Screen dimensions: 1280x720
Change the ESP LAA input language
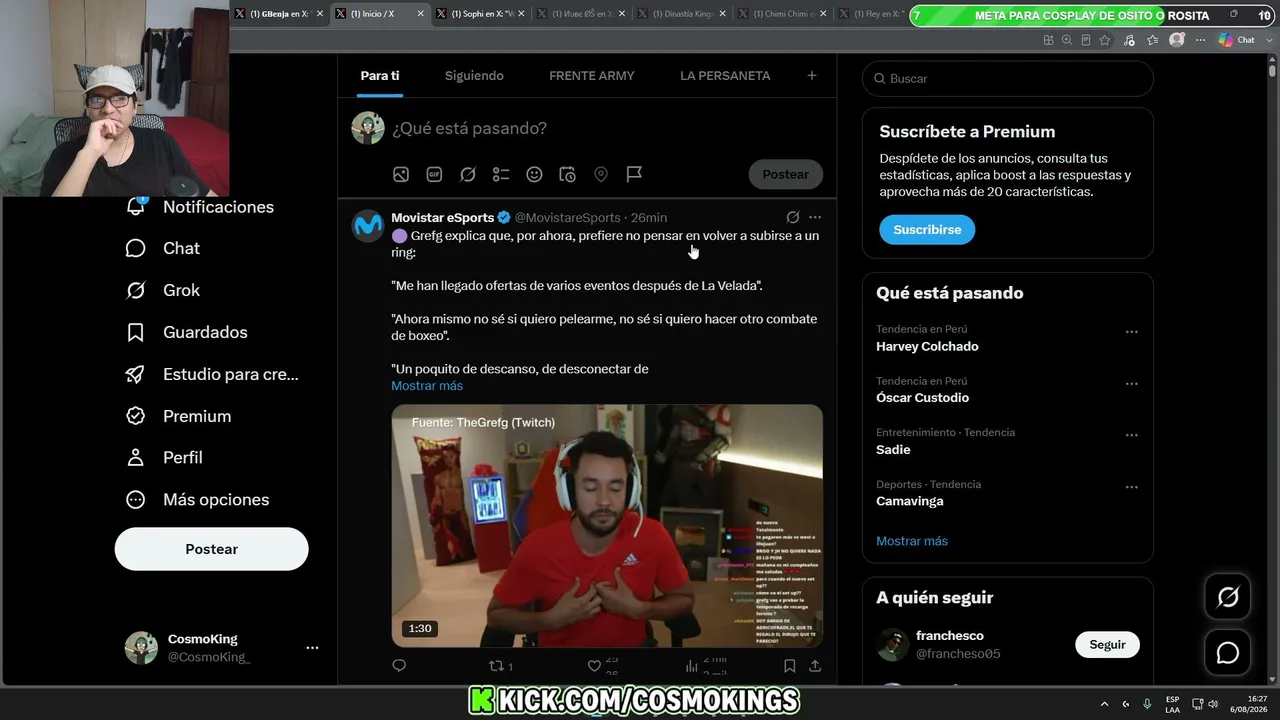pos(1172,704)
